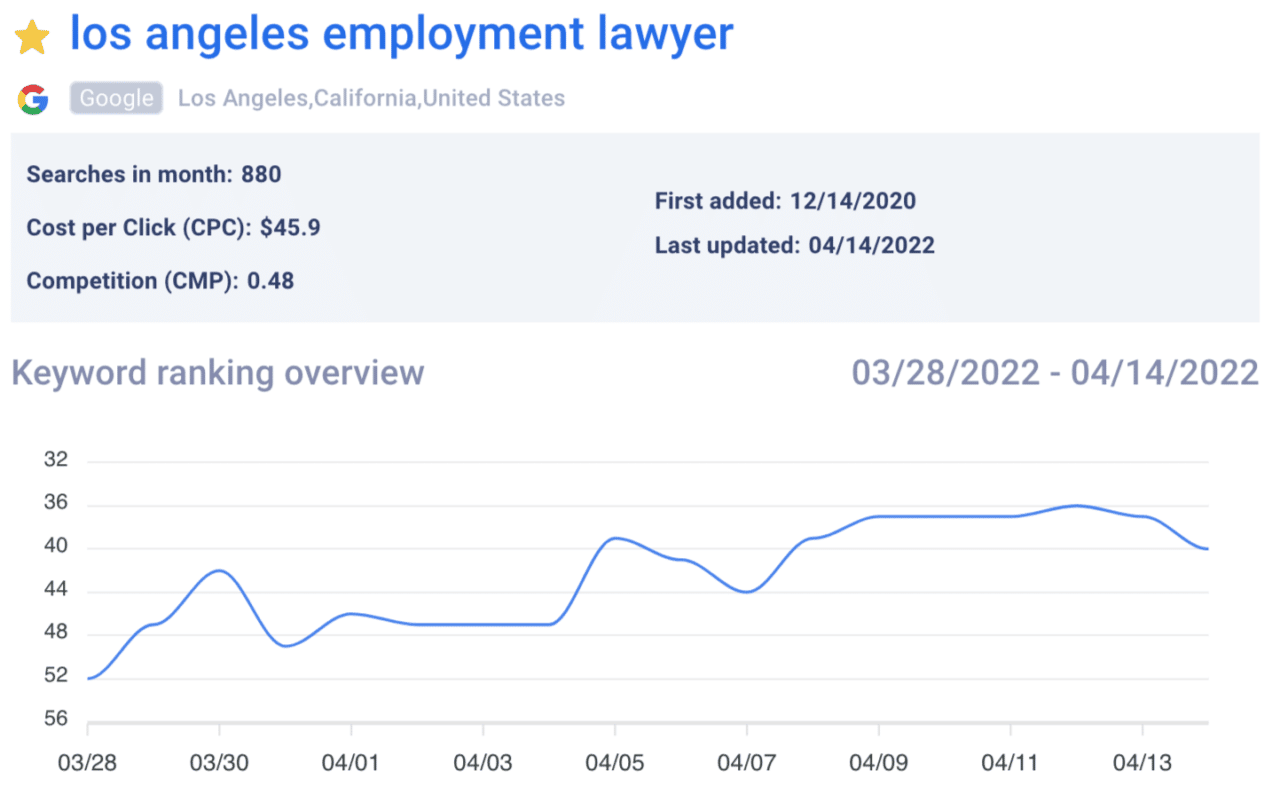Click the yellow star favorite icon
Image resolution: width=1280 pixels, height=794 pixels.
(x=32, y=39)
